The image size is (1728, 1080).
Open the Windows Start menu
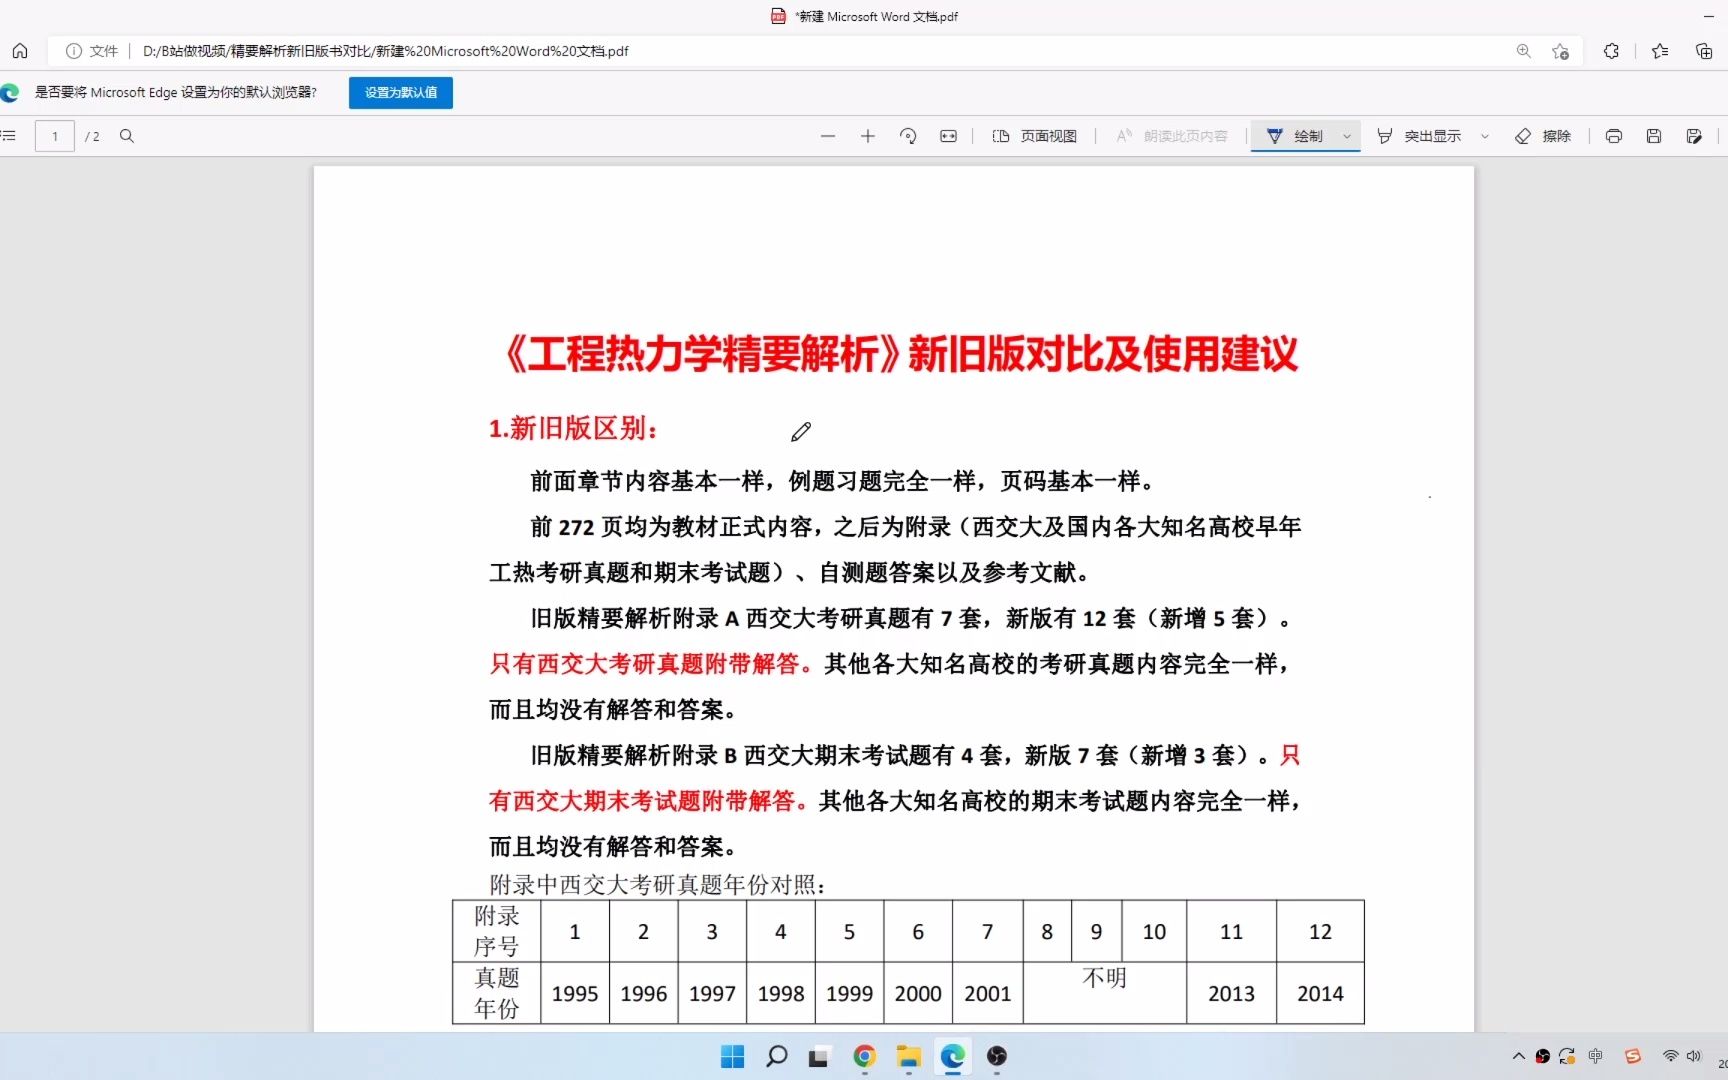pos(732,1056)
